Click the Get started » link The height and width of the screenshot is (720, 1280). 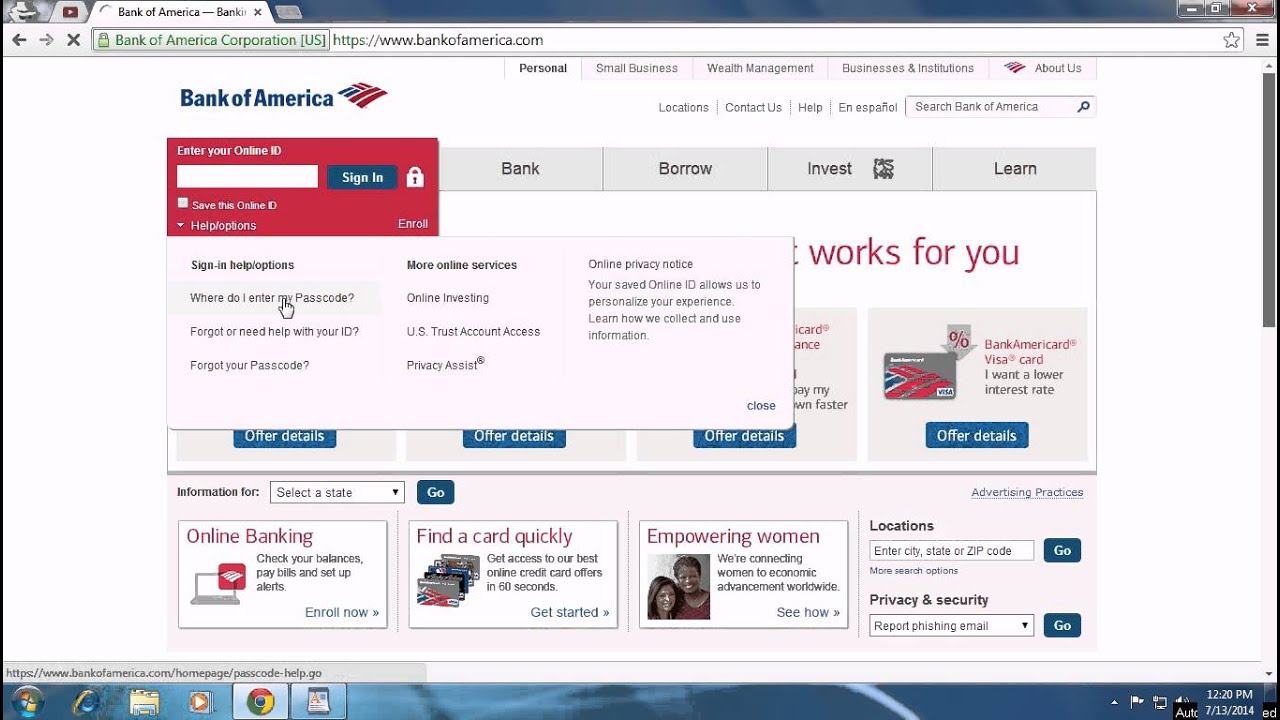coord(570,612)
